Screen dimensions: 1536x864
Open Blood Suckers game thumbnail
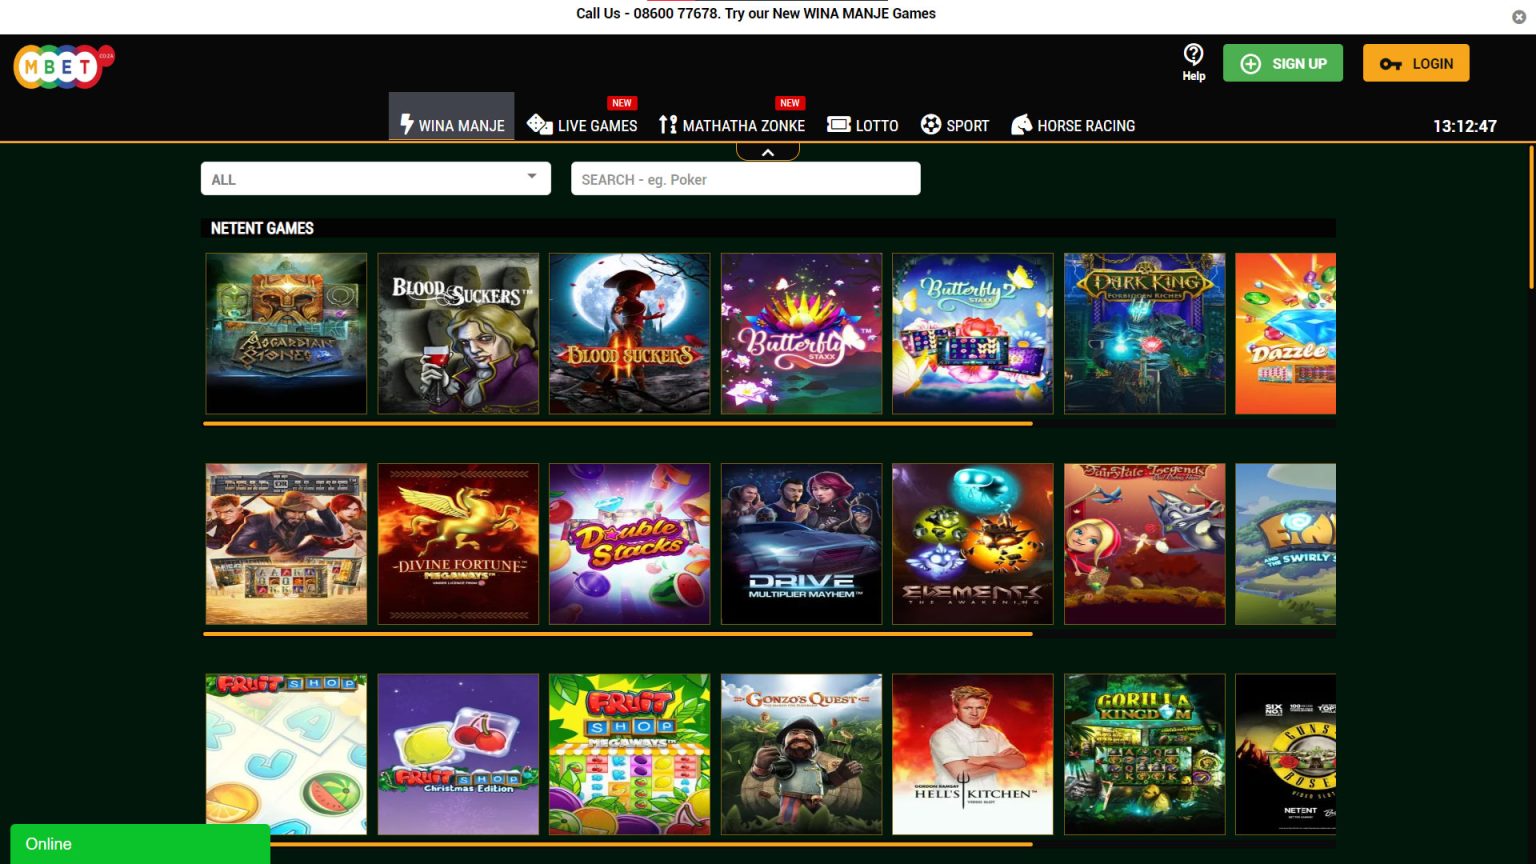tap(458, 333)
